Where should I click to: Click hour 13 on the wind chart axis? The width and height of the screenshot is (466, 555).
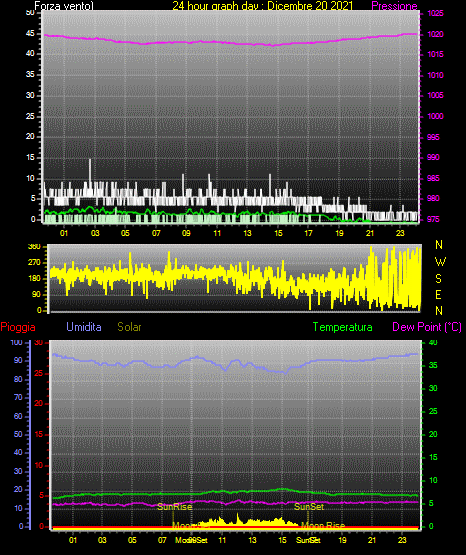pos(247,233)
